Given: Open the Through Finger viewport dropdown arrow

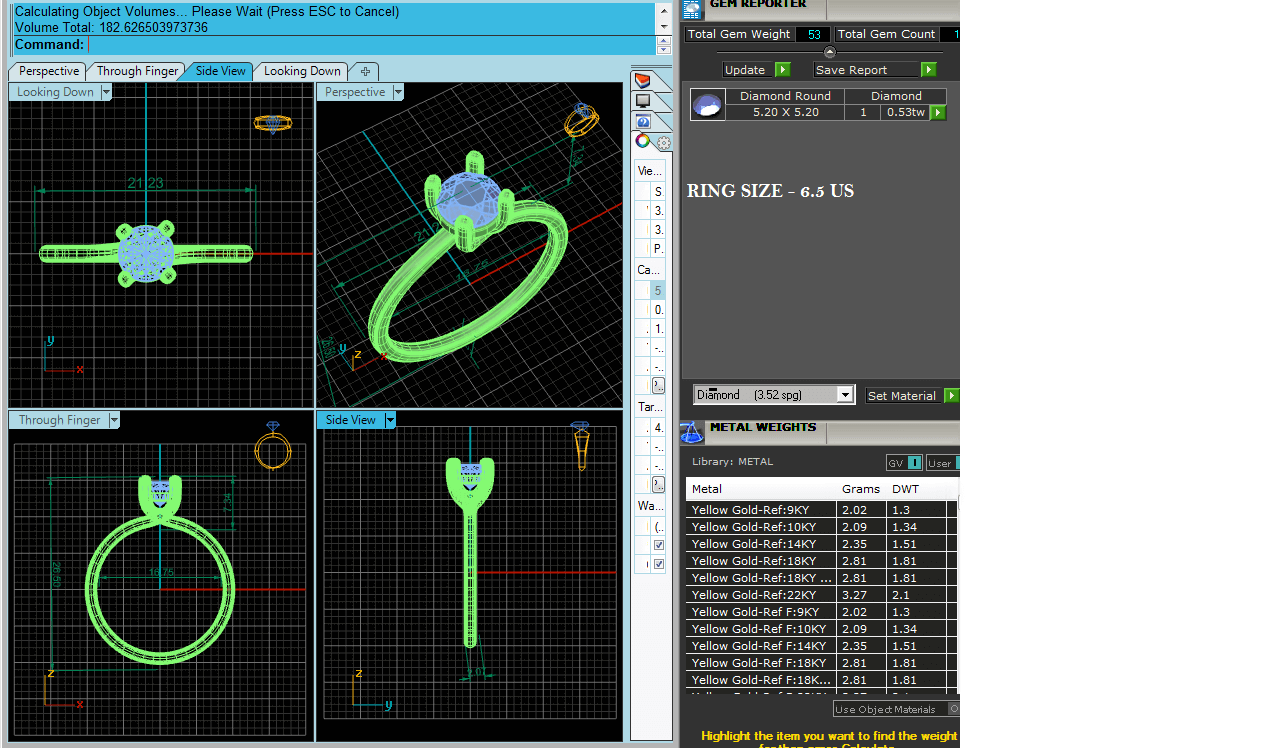Looking at the screenshot, I should pyautogui.click(x=114, y=420).
